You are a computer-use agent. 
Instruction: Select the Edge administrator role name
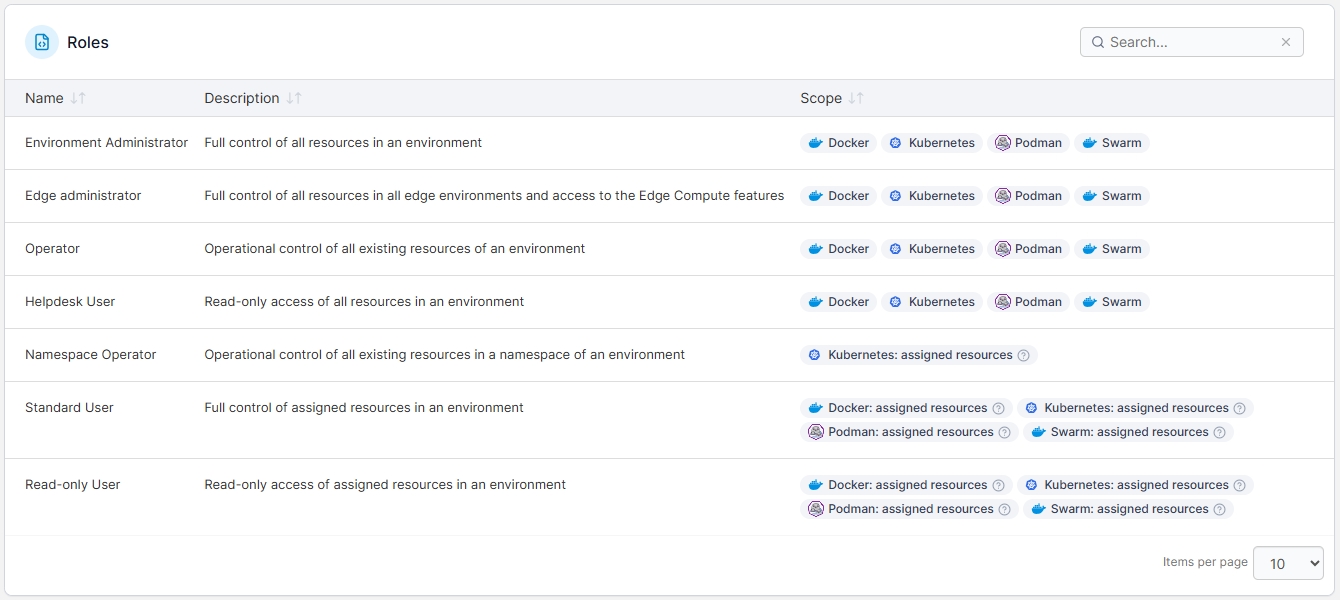point(83,196)
